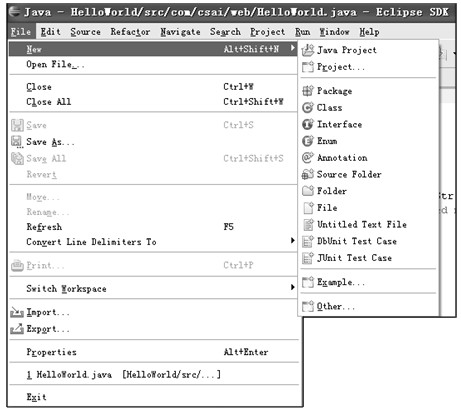Image resolution: width=461 pixels, height=413 pixels.
Task: Click the Other... wizard icon
Action: click(308, 306)
